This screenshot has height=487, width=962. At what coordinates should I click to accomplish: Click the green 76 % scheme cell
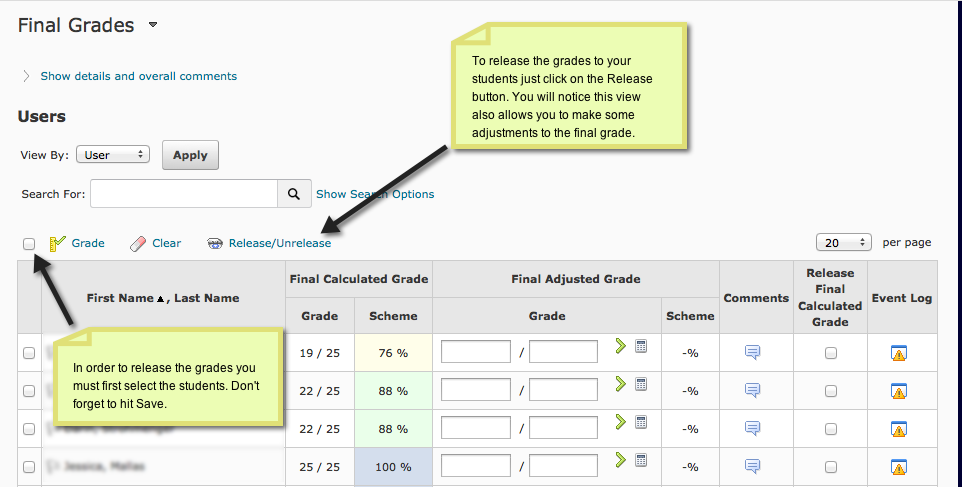click(x=393, y=352)
